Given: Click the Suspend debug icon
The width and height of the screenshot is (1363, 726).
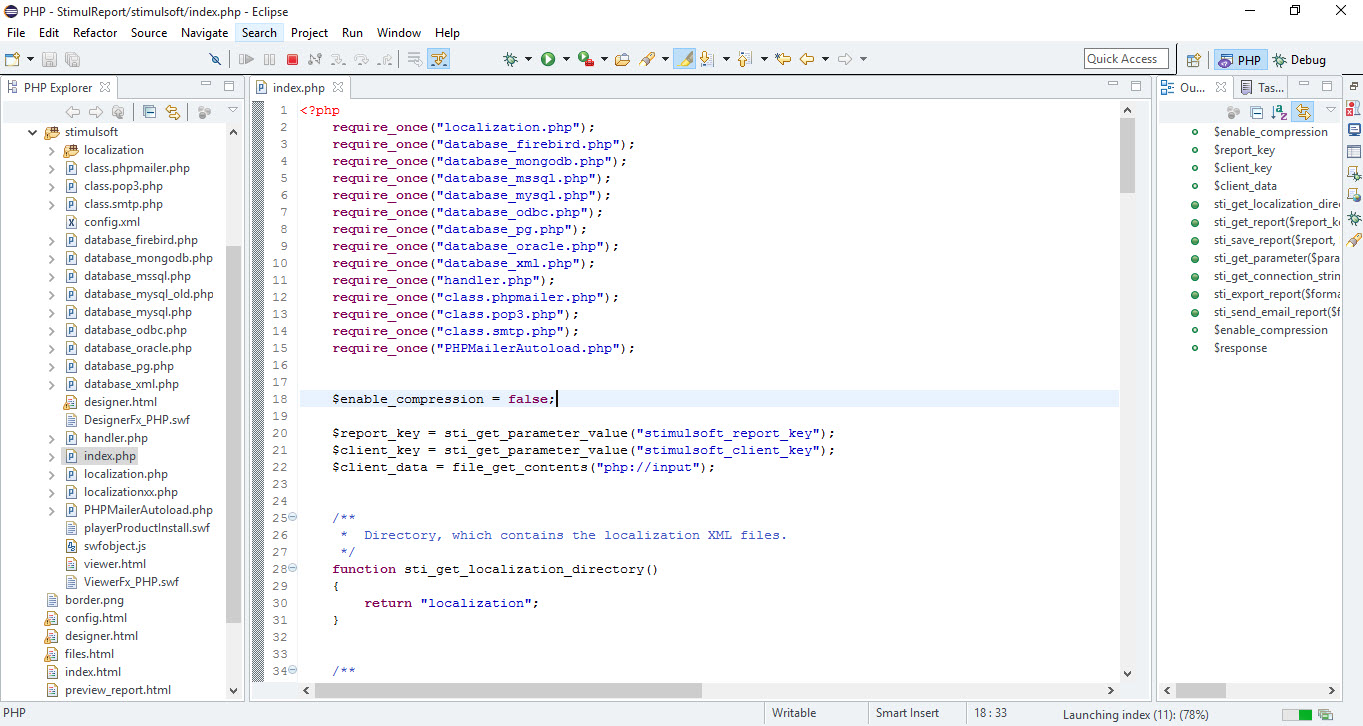Looking at the screenshot, I should (269, 59).
